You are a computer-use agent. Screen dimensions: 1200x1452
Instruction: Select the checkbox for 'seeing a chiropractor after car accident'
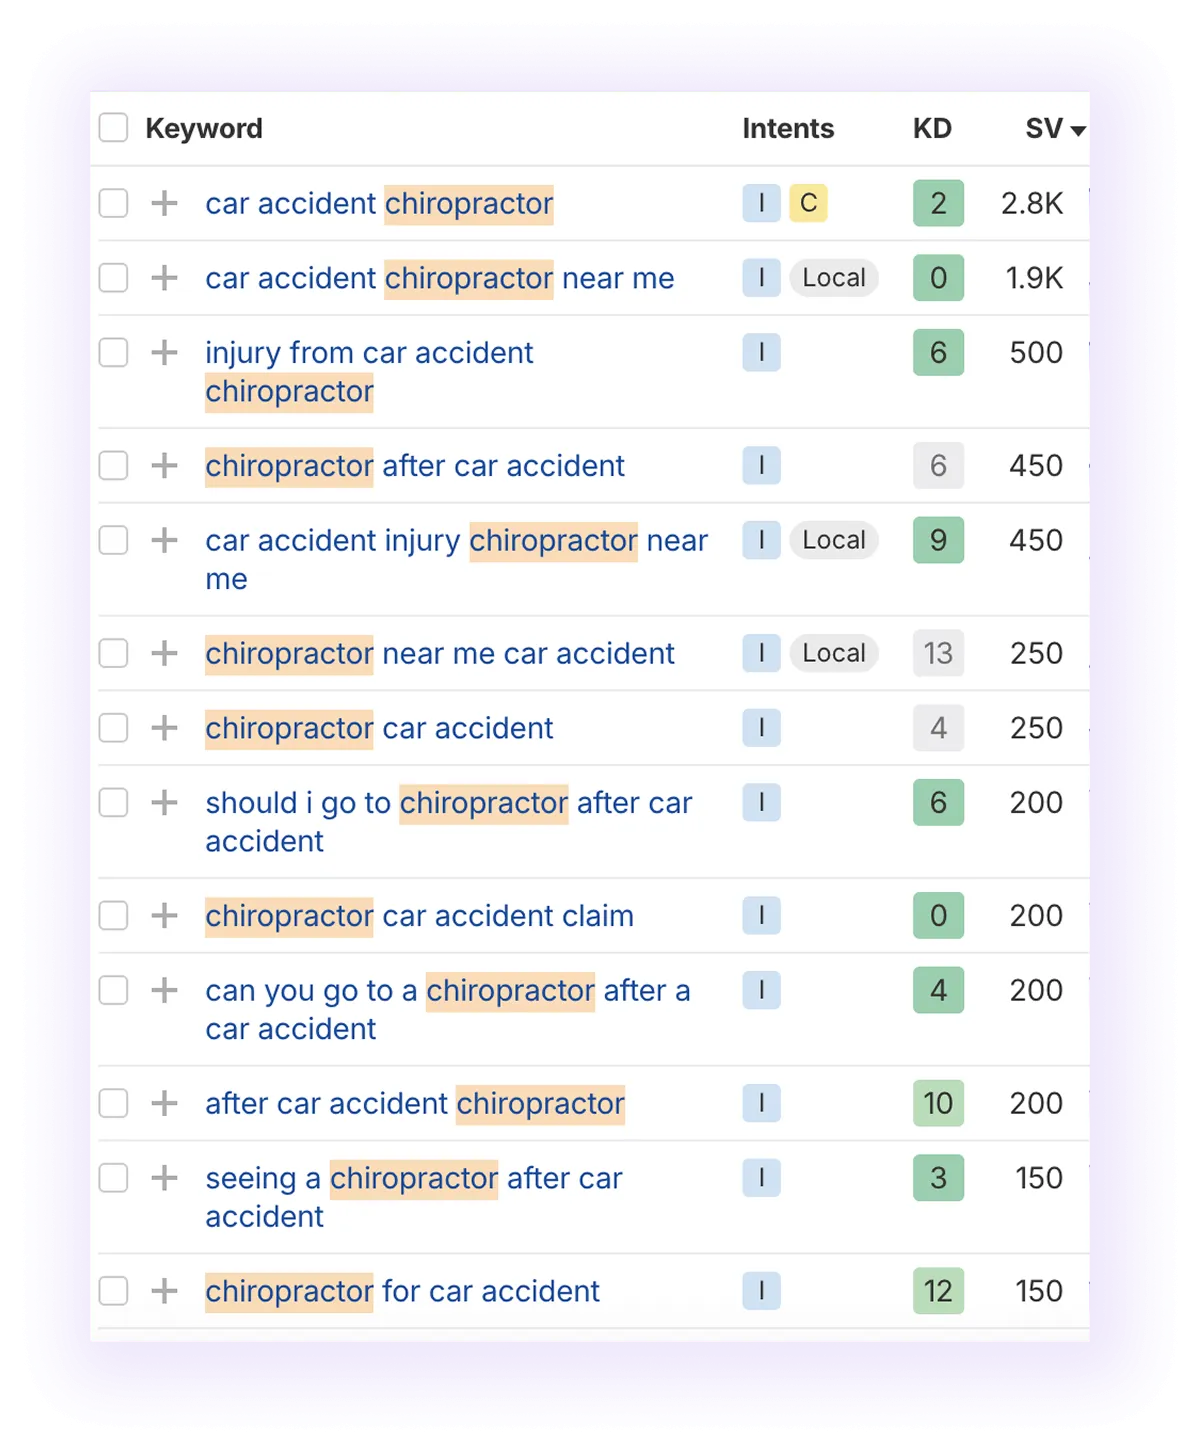(x=113, y=1178)
